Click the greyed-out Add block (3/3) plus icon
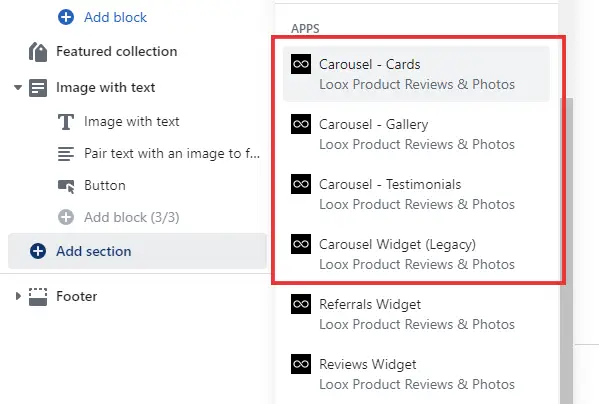 tap(66, 217)
